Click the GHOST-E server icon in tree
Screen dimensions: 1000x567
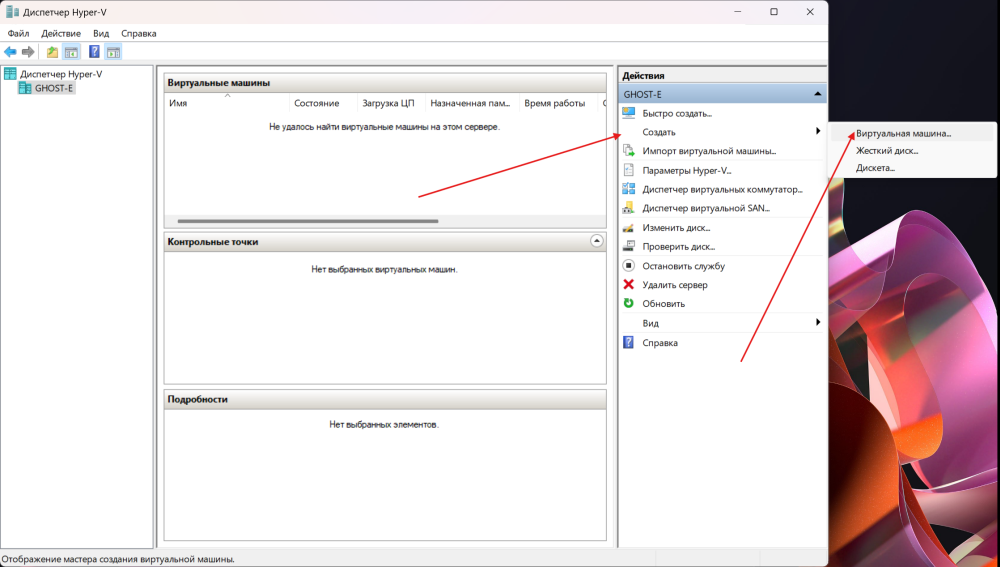coord(25,88)
